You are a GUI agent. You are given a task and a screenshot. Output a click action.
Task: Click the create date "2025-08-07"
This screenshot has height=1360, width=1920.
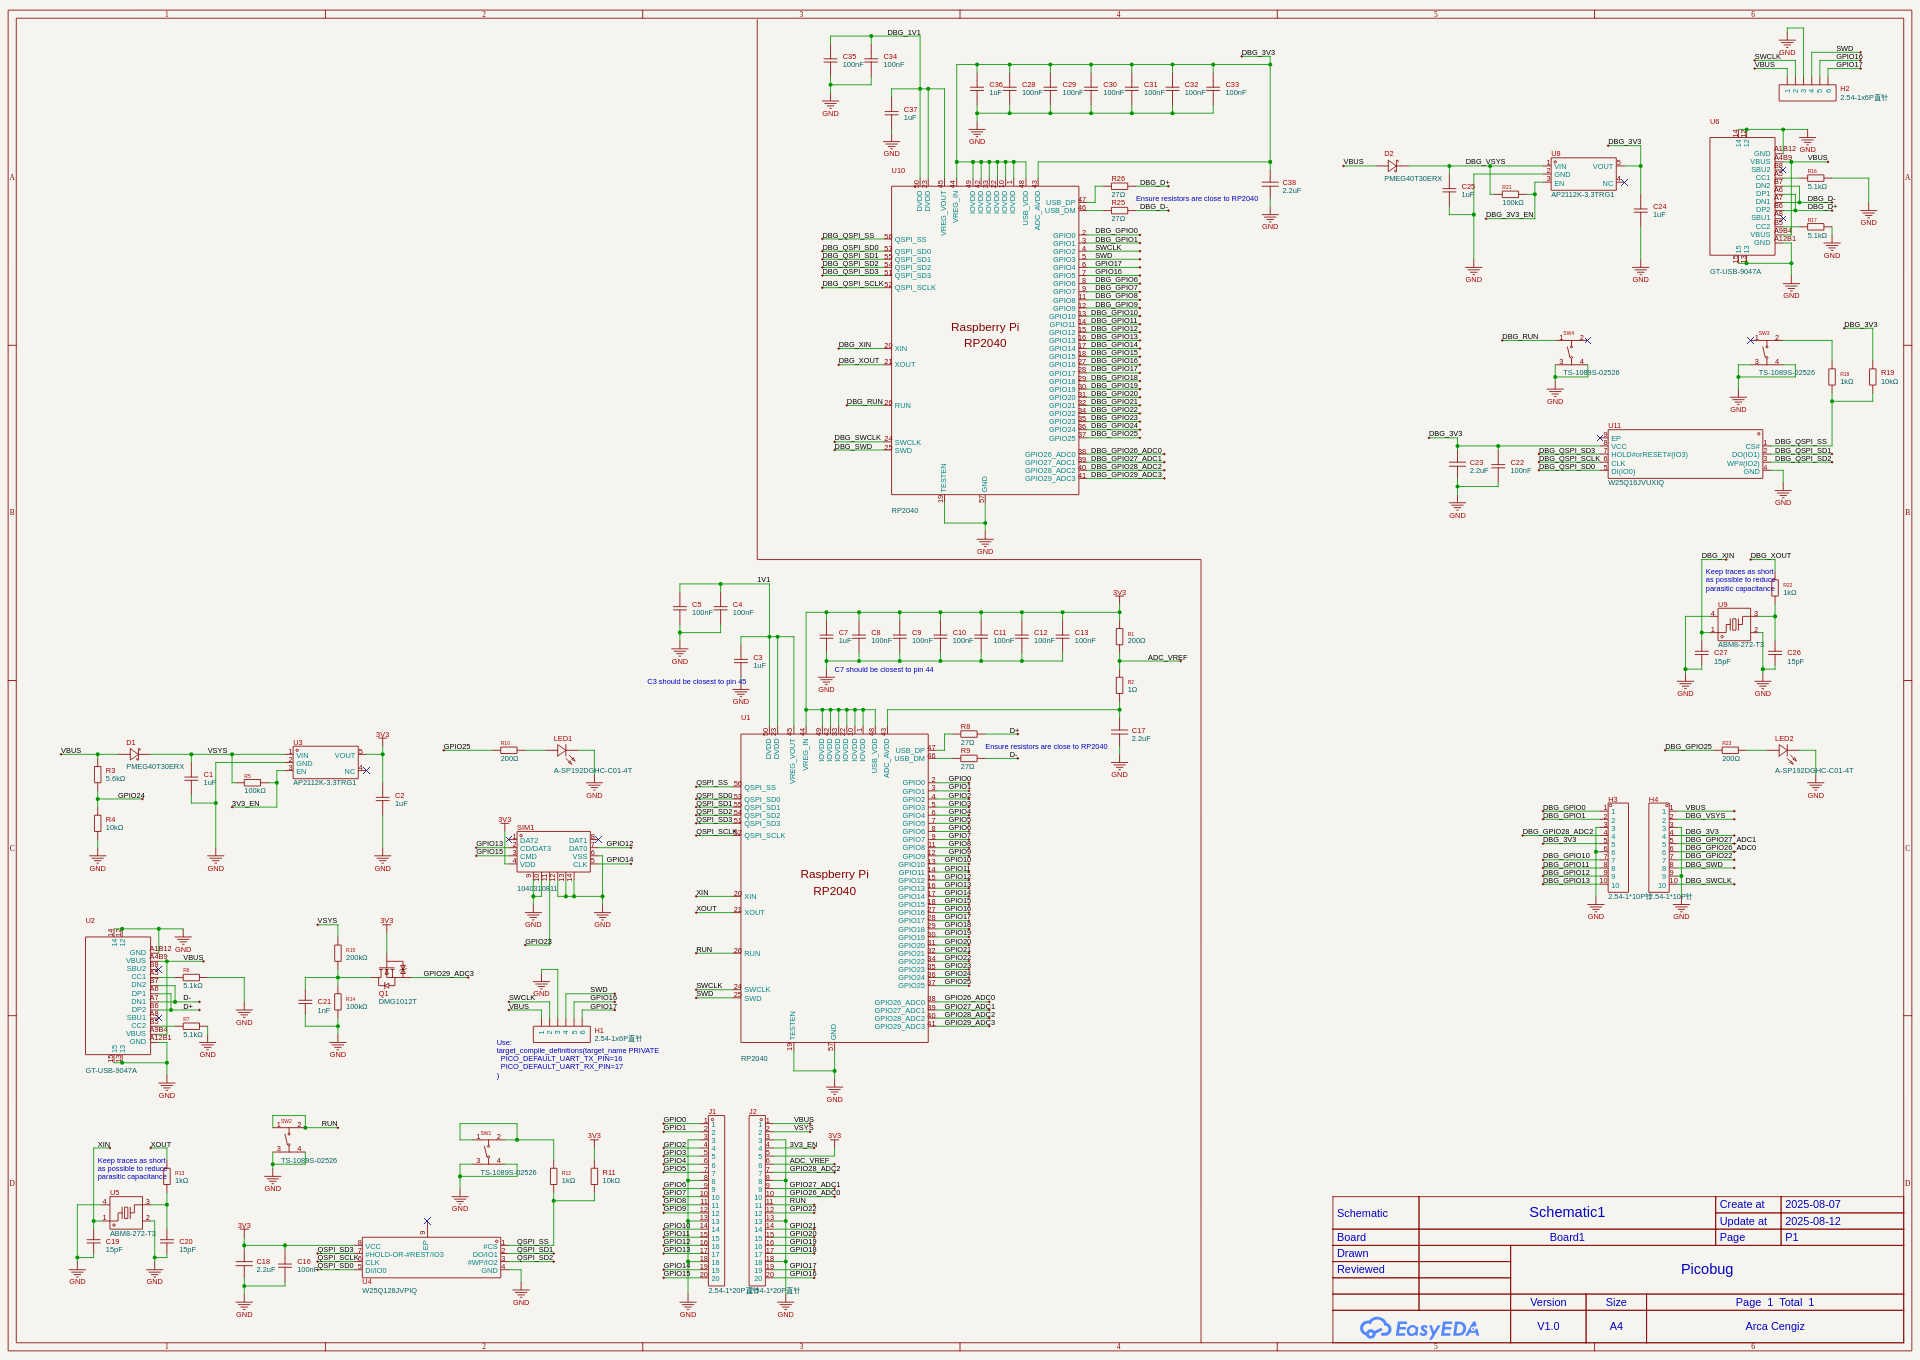[x=1812, y=1204]
